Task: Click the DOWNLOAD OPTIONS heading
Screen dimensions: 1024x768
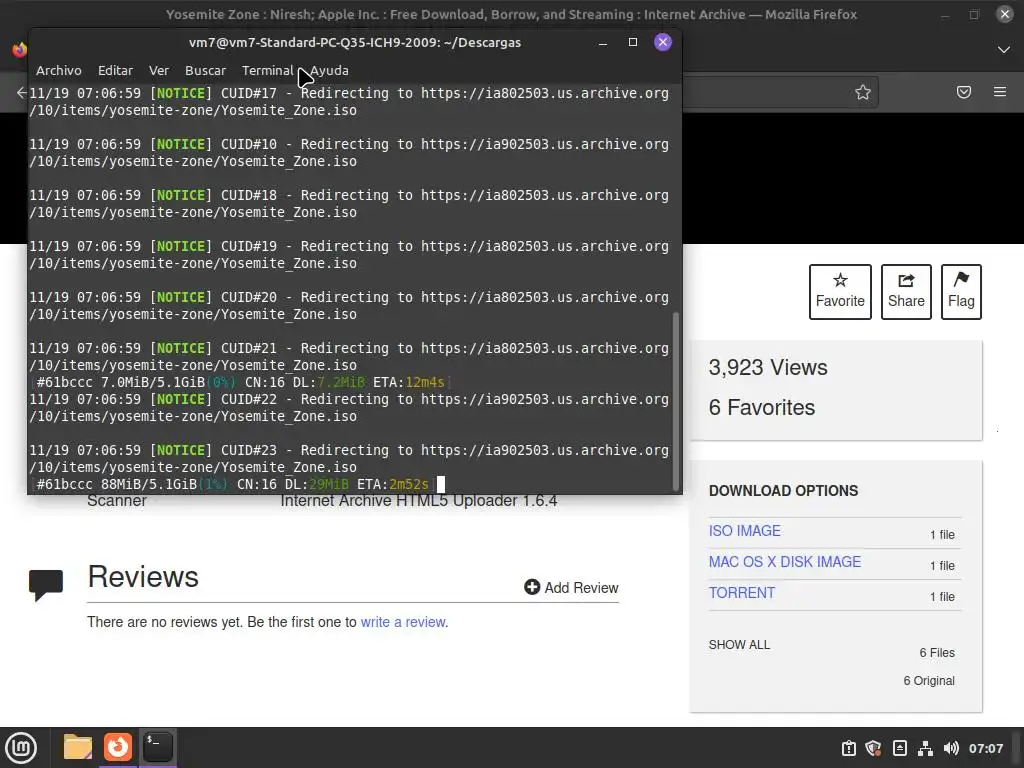Action: [783, 490]
